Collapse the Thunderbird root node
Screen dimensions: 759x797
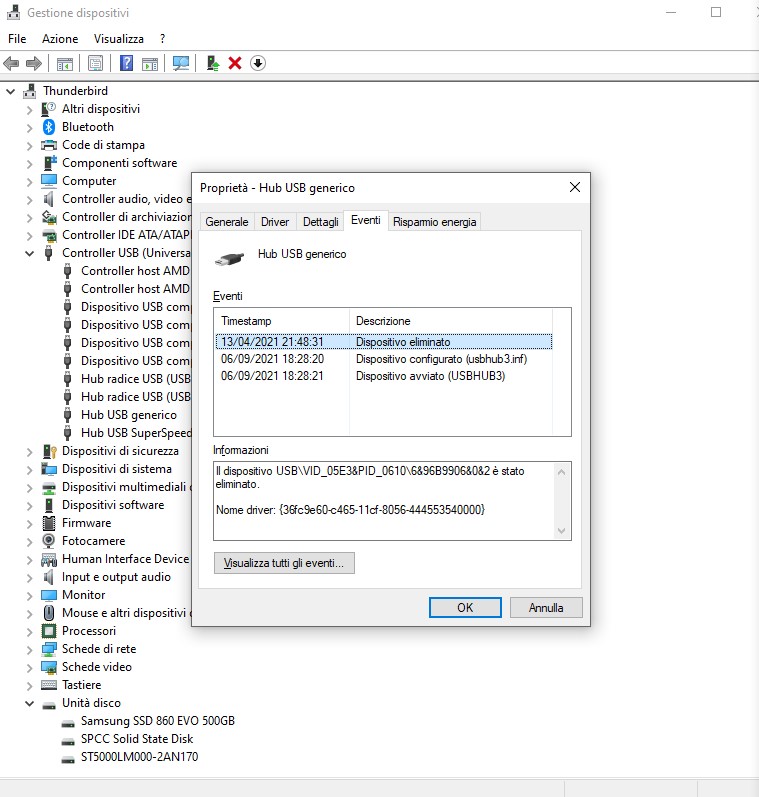pos(12,91)
